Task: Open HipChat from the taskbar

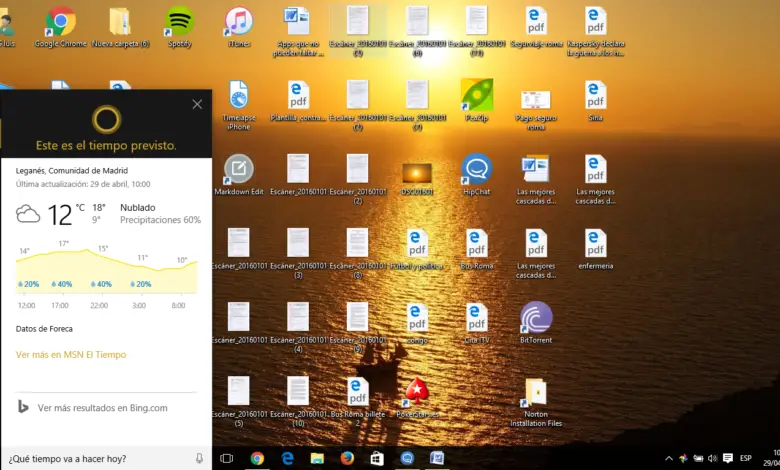Action: [407, 458]
